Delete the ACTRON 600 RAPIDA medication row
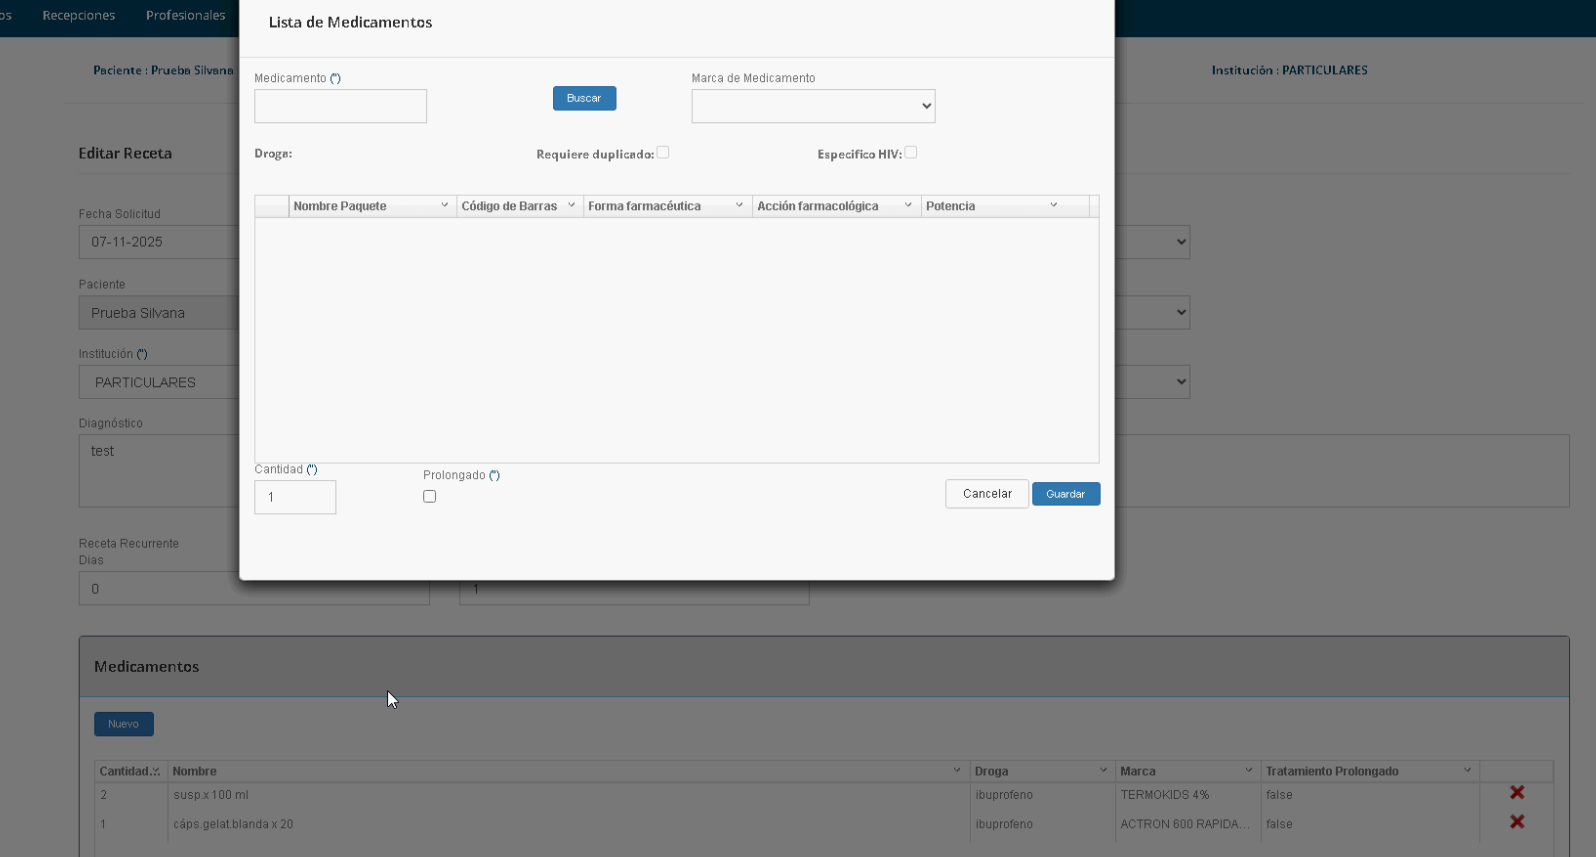This screenshot has width=1596, height=857. point(1516,822)
